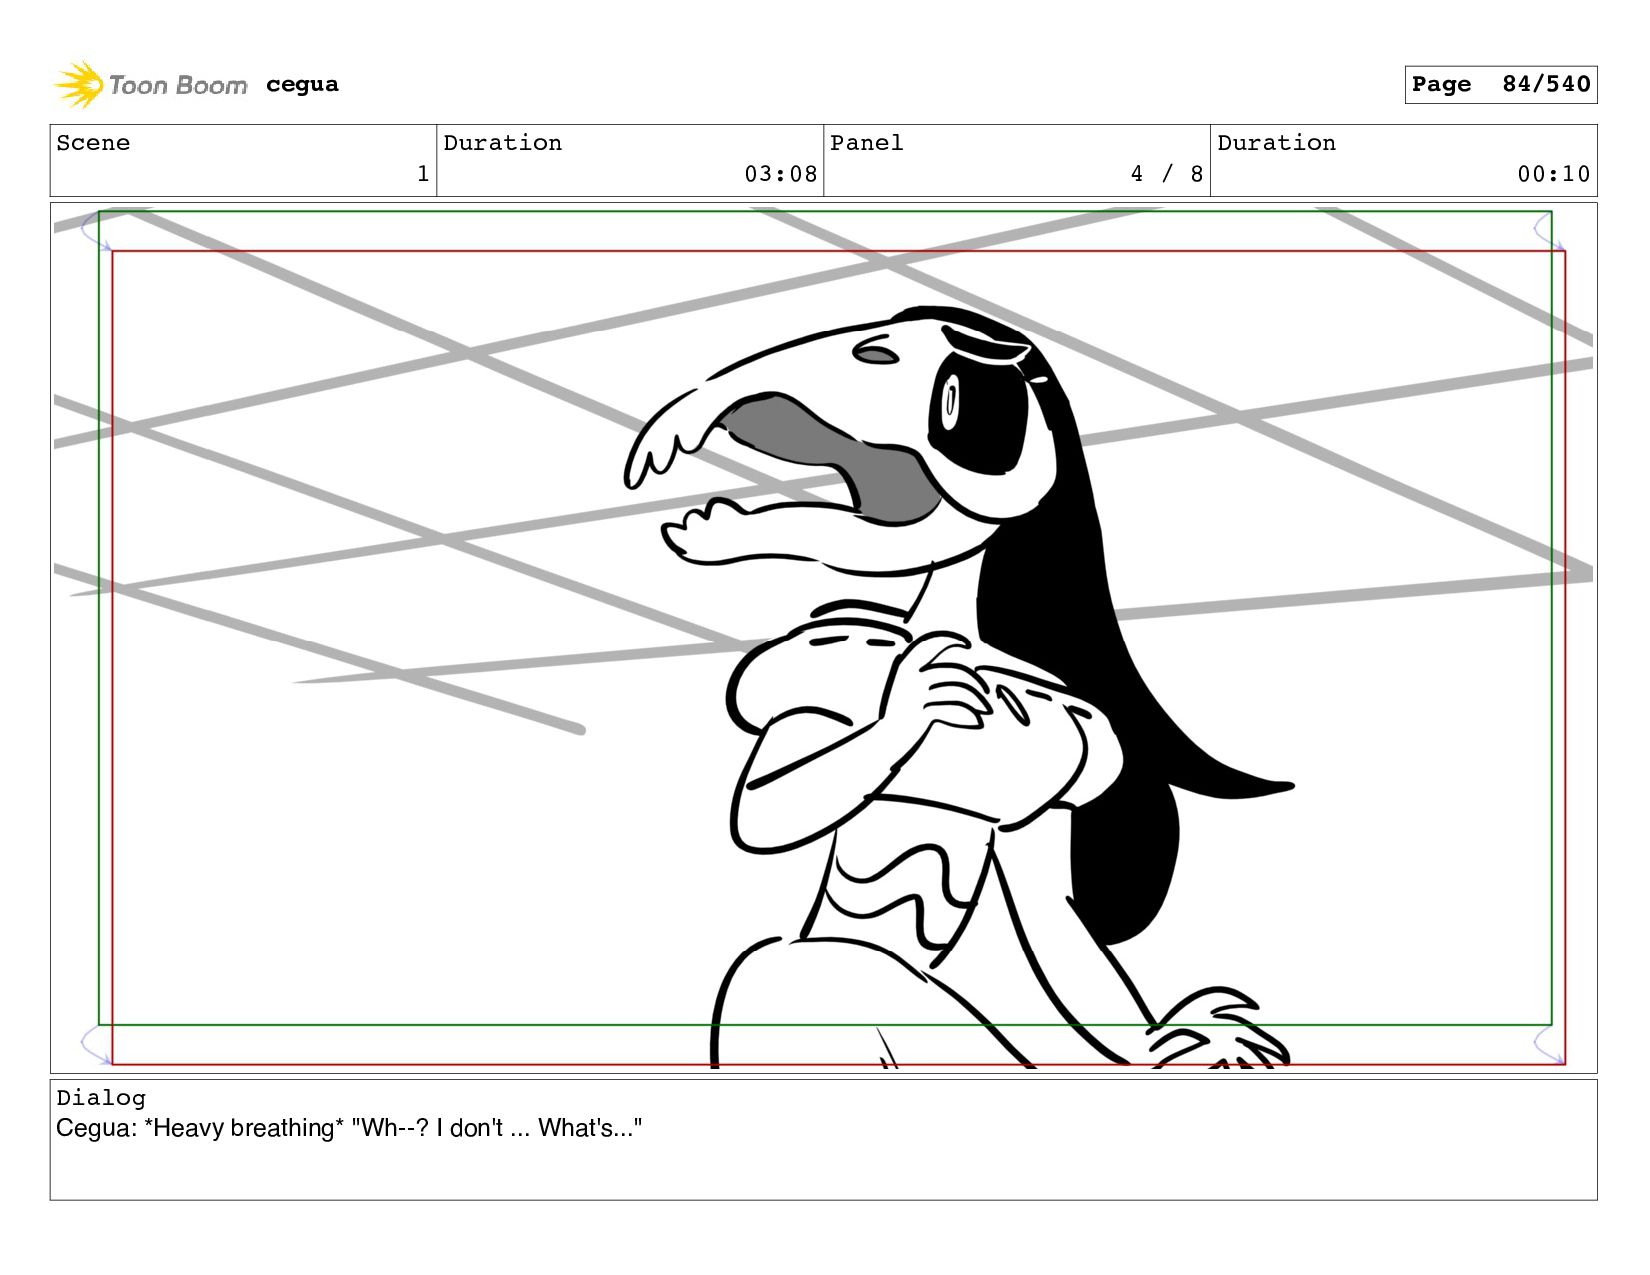
Task: Select the 'Scene' header label
Action: point(93,143)
